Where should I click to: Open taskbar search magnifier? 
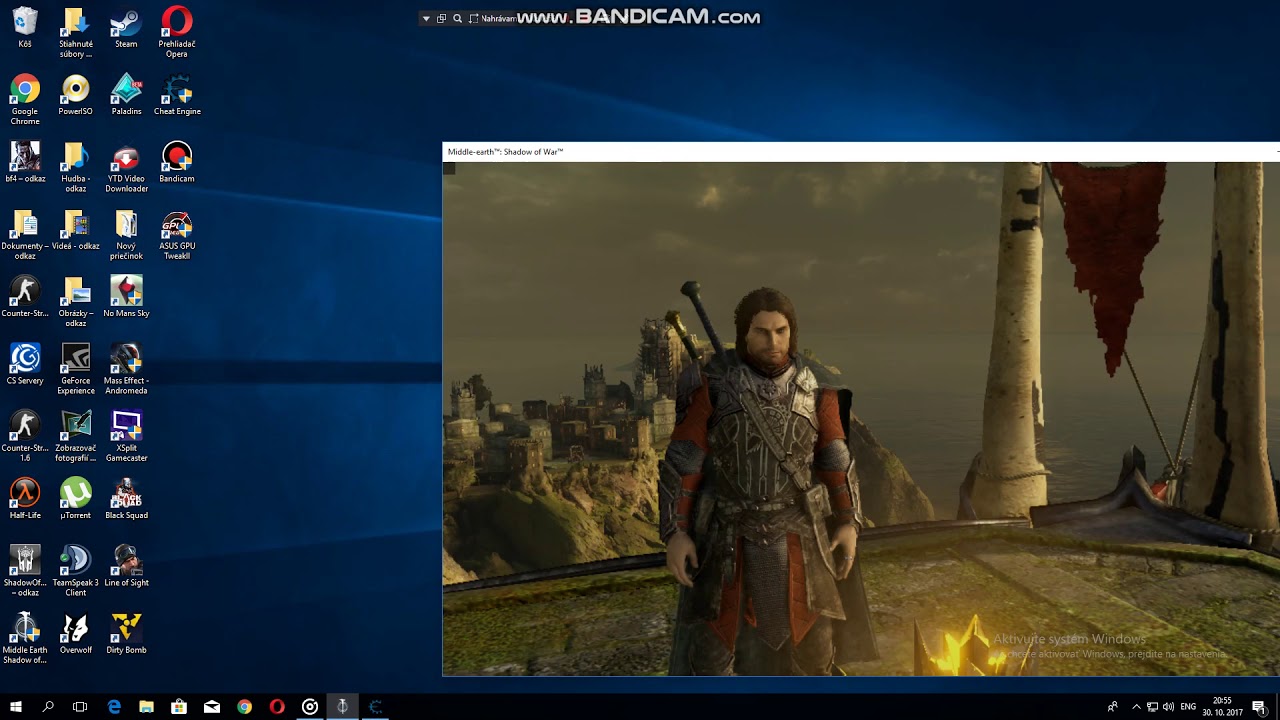48,706
